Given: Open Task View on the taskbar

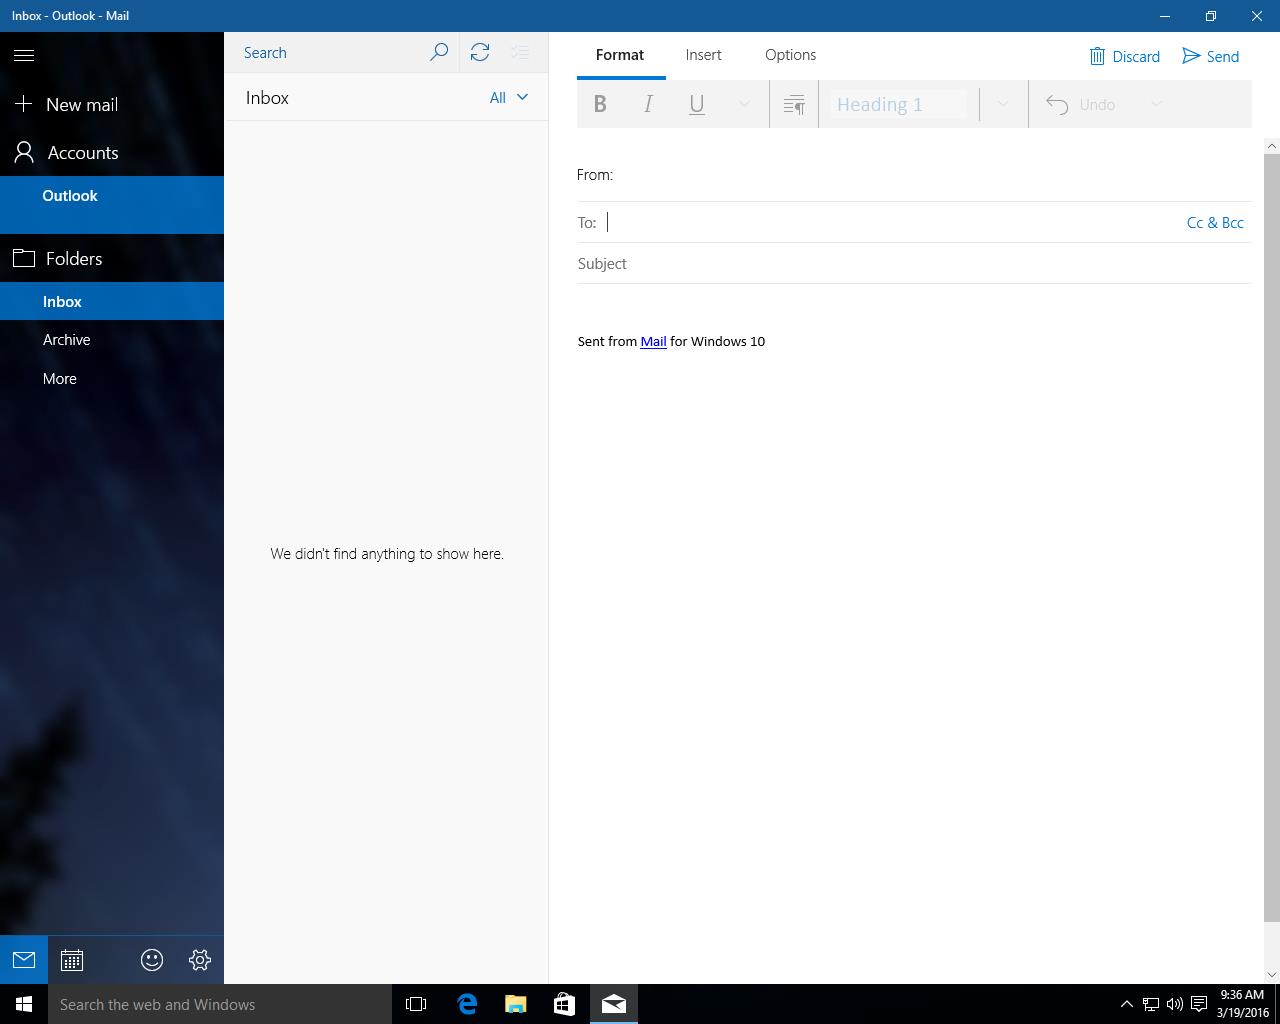Looking at the screenshot, I should click(x=416, y=1004).
